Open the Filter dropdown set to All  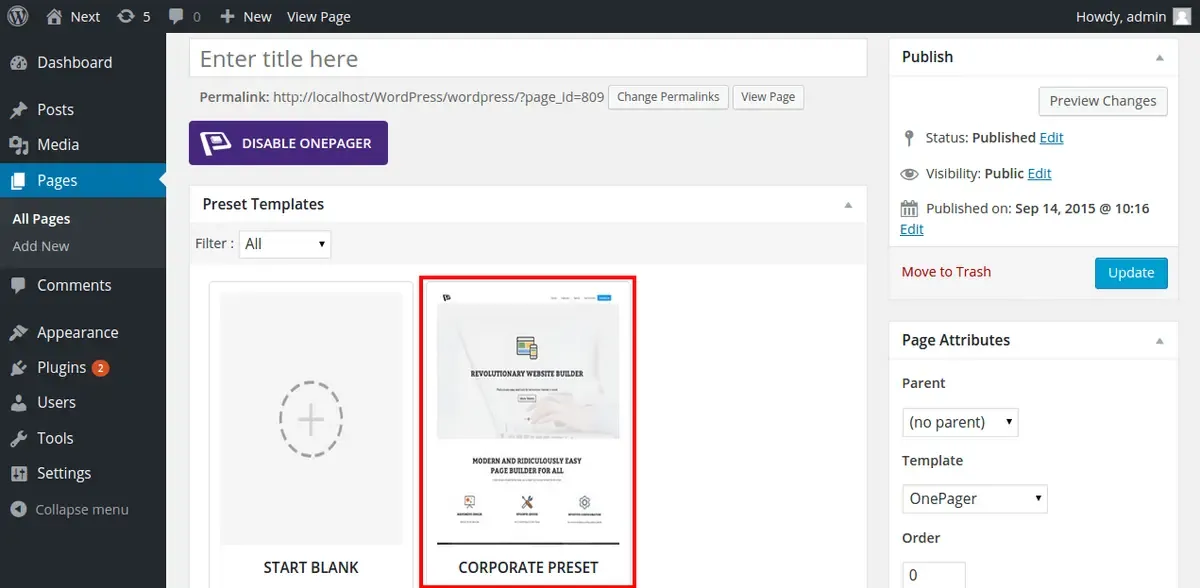click(285, 244)
